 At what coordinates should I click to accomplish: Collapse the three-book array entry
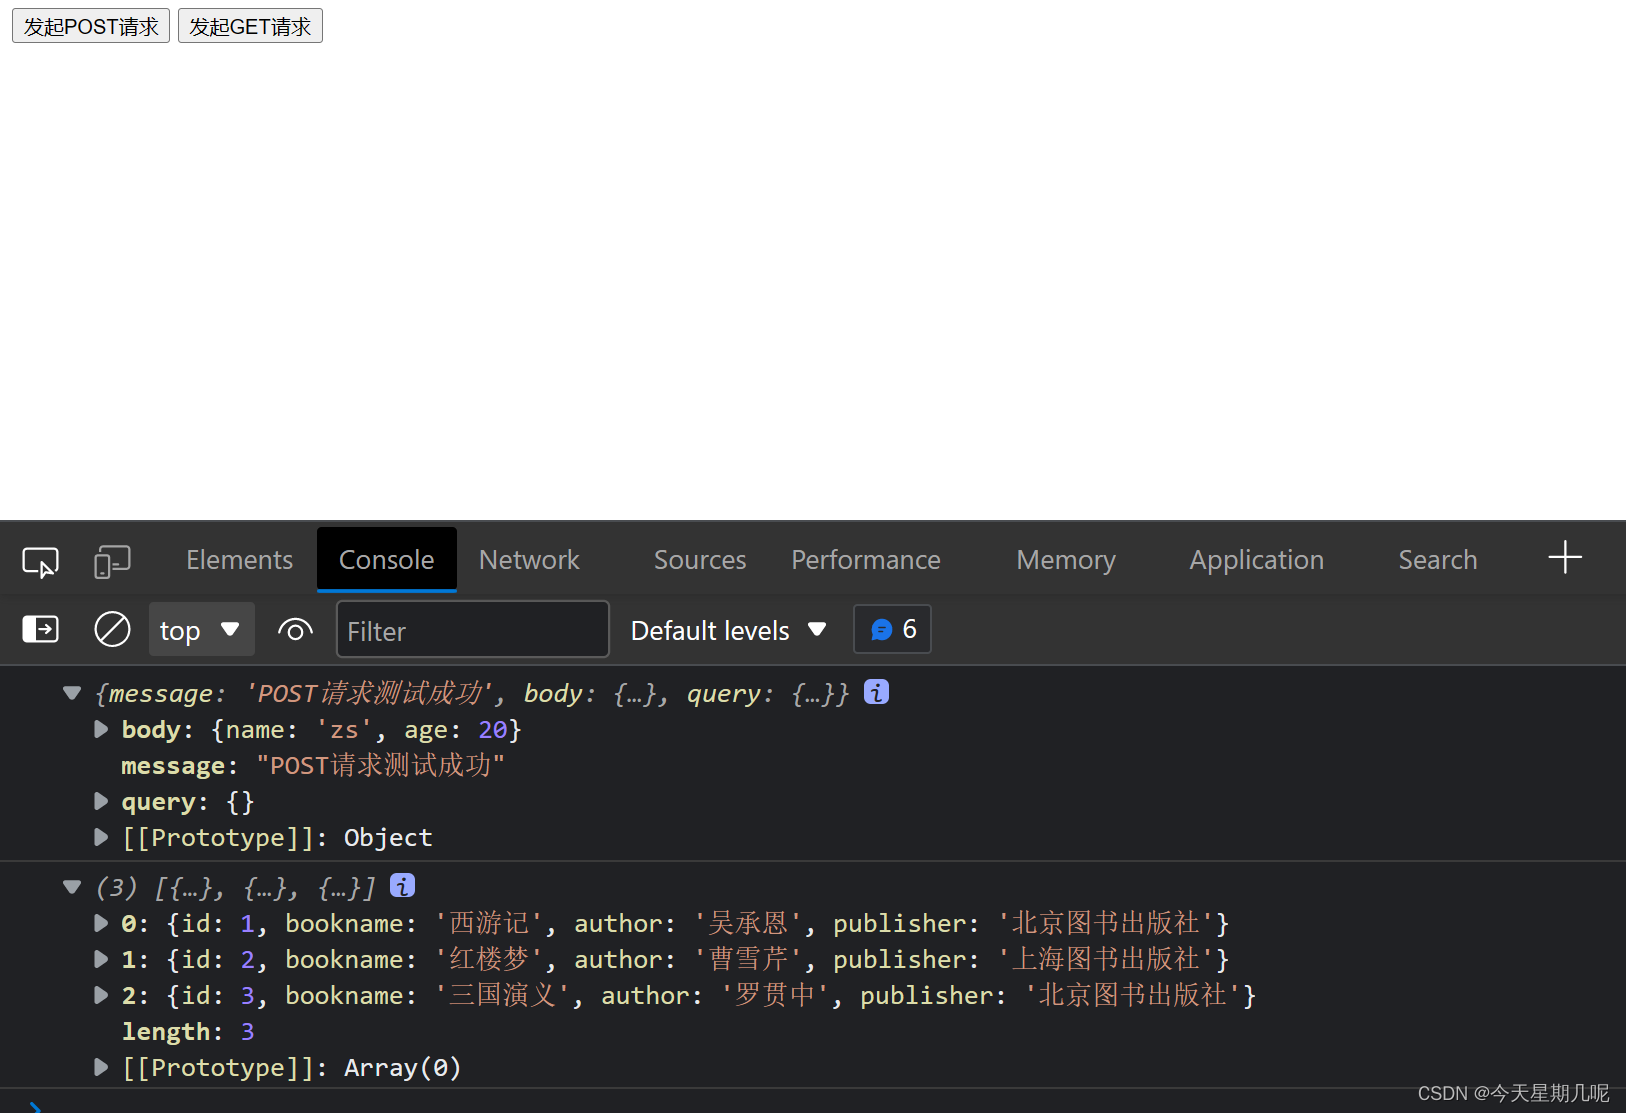click(71, 887)
